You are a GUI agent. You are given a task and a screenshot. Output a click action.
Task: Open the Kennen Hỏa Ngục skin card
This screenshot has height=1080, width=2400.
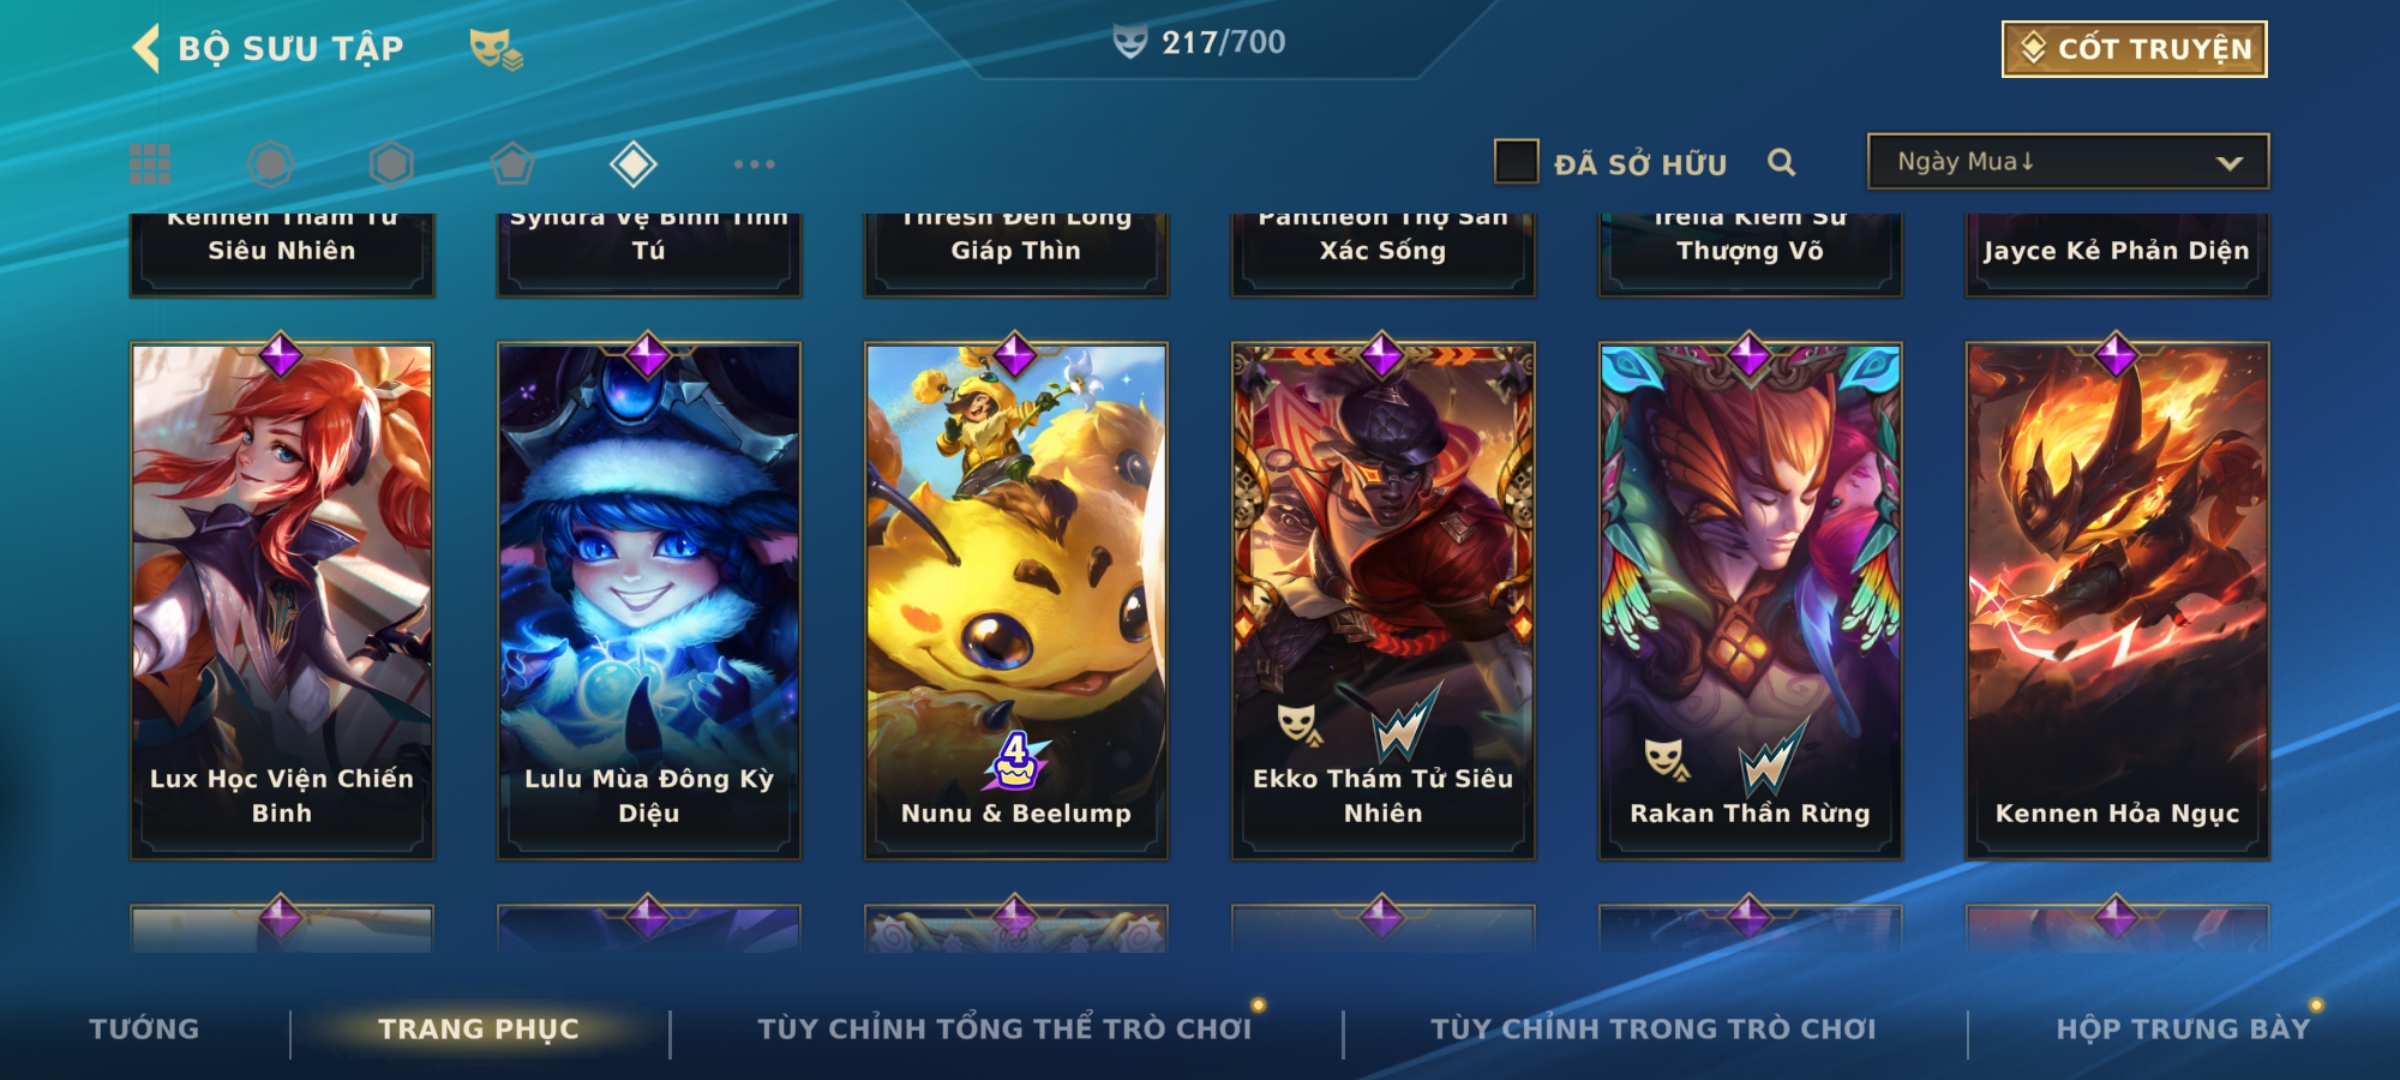click(2118, 600)
